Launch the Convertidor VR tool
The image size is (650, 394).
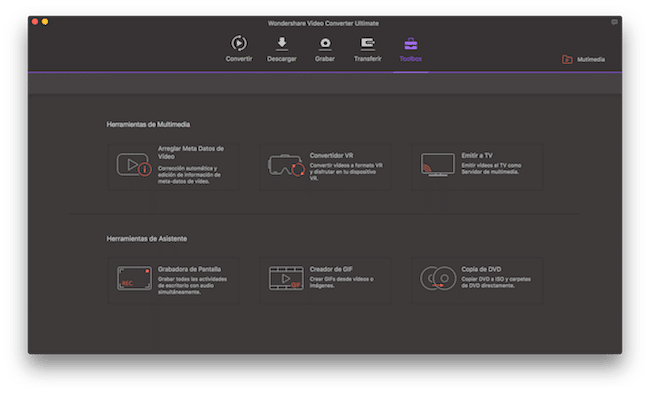(x=325, y=167)
